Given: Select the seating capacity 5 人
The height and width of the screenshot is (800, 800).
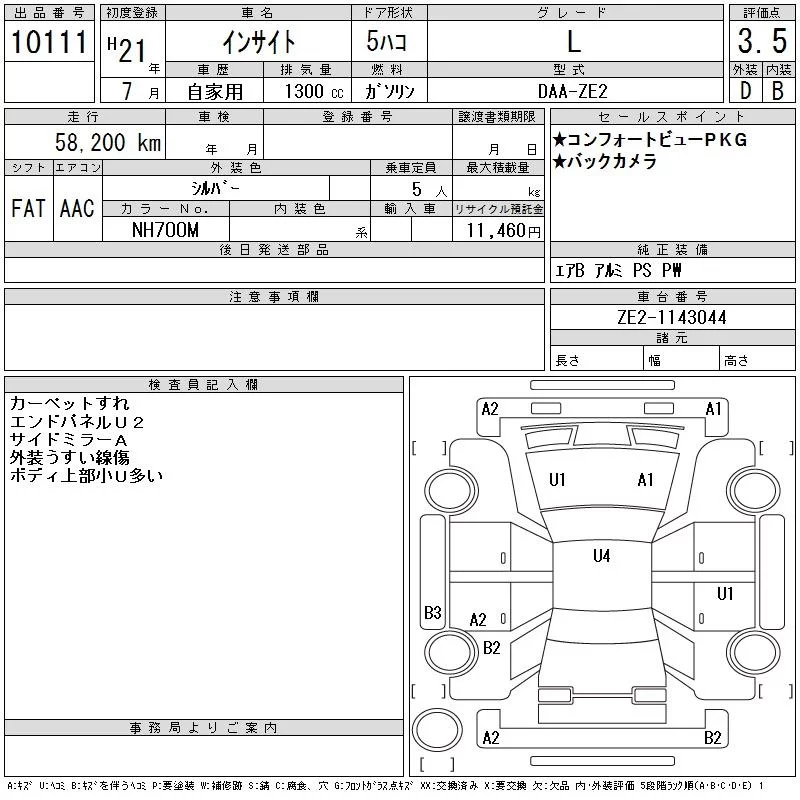Looking at the screenshot, I should coord(429,190).
